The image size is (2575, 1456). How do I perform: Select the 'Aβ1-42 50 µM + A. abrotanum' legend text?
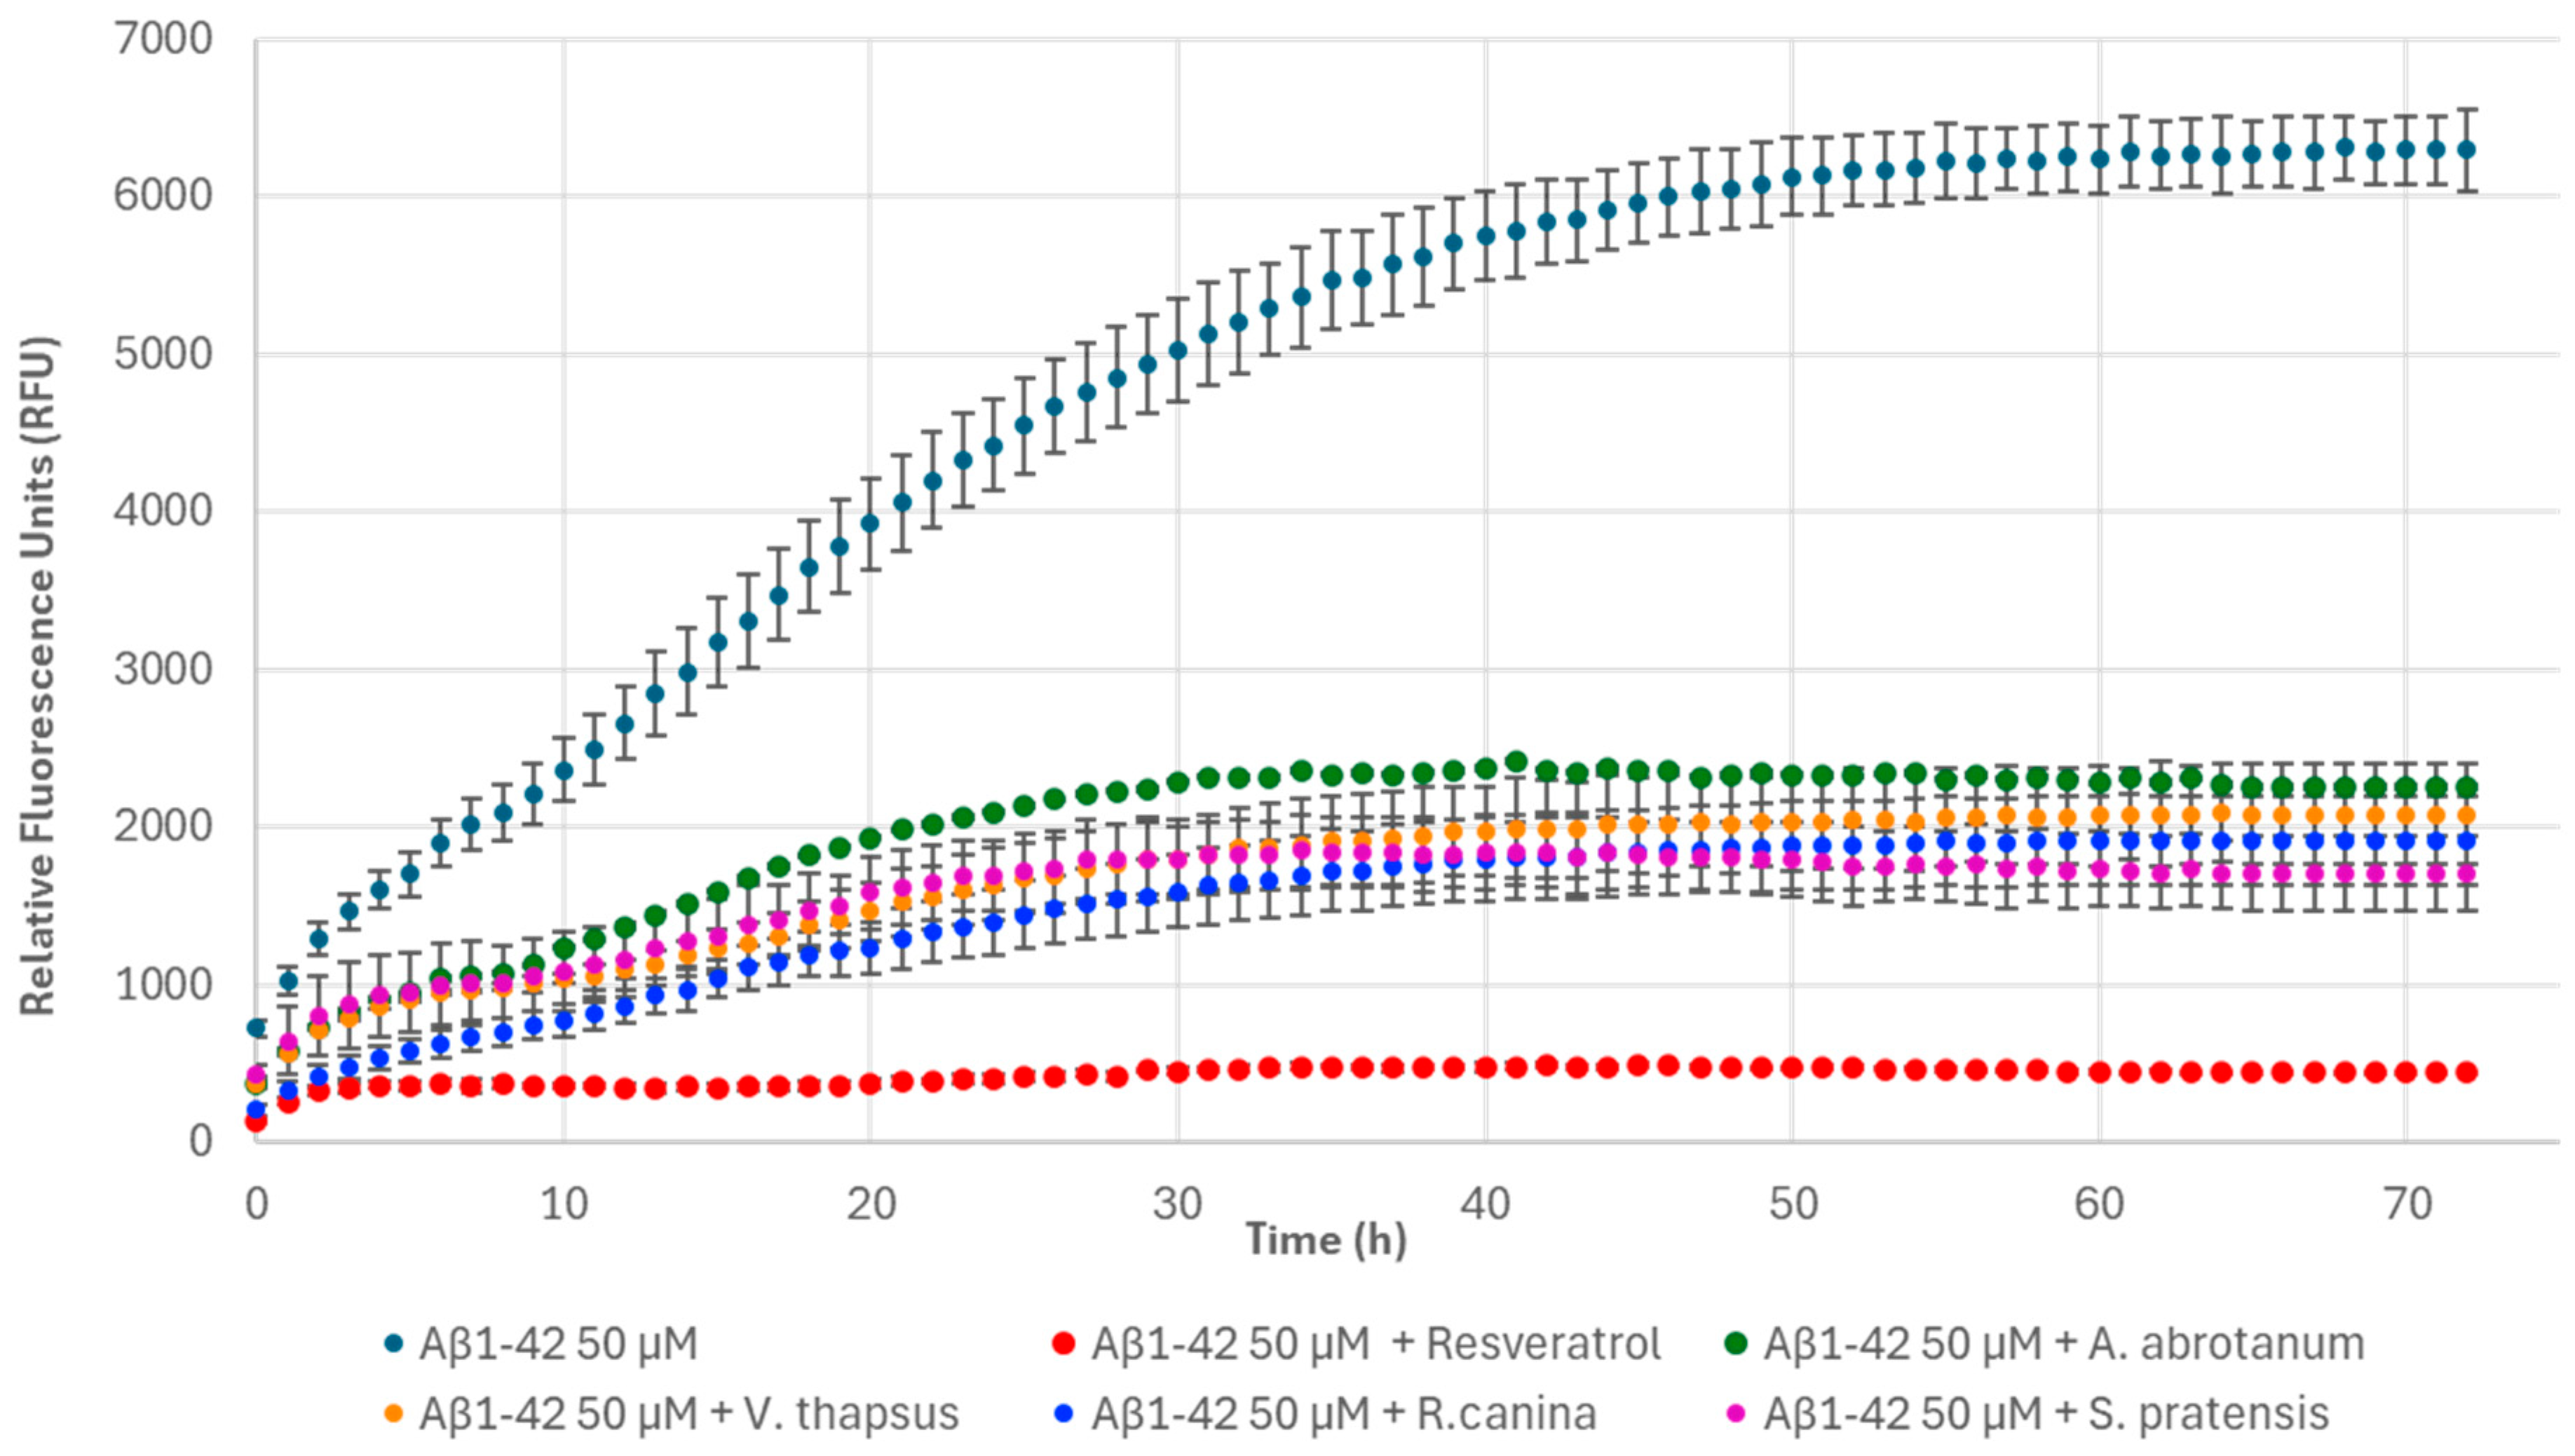pyautogui.click(x=2063, y=1344)
